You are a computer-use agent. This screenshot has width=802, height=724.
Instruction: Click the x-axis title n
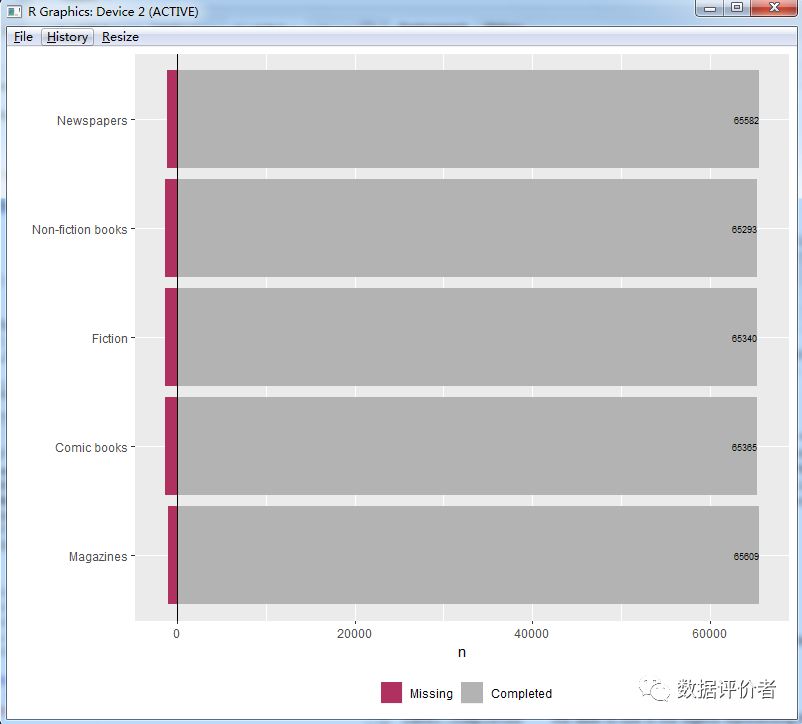pos(461,653)
